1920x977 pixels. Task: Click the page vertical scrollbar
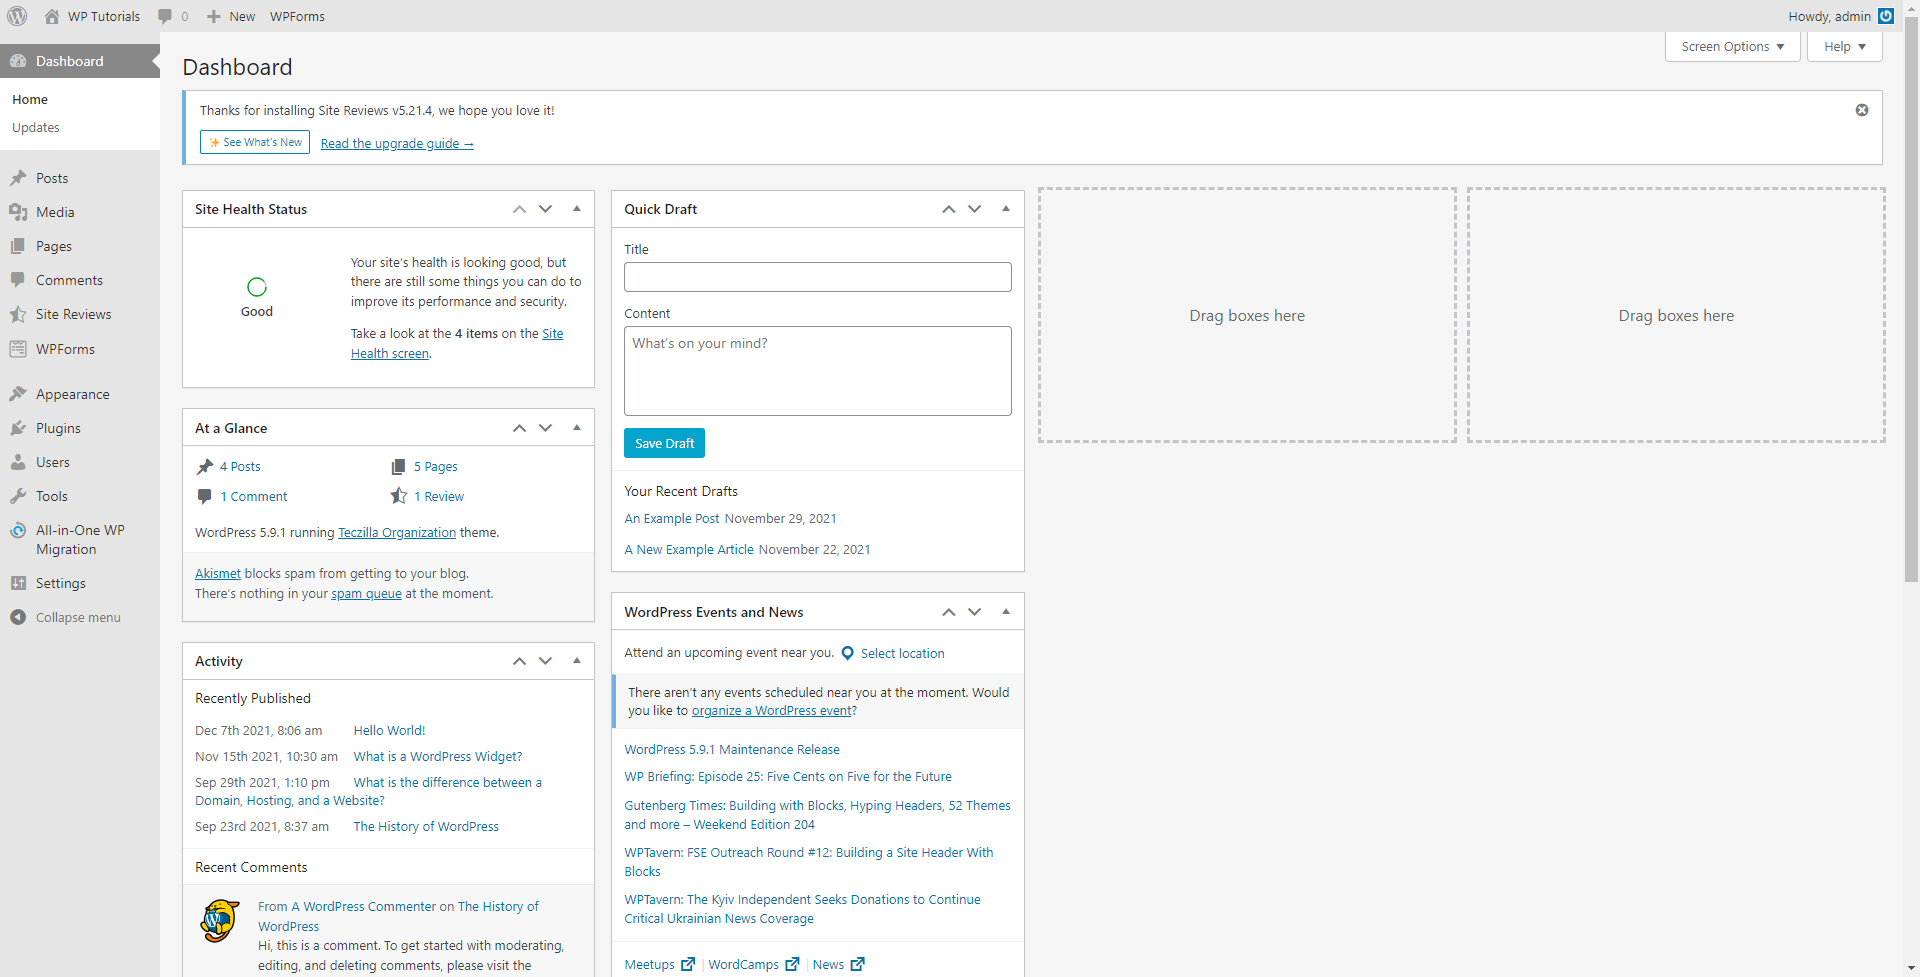point(1911,300)
